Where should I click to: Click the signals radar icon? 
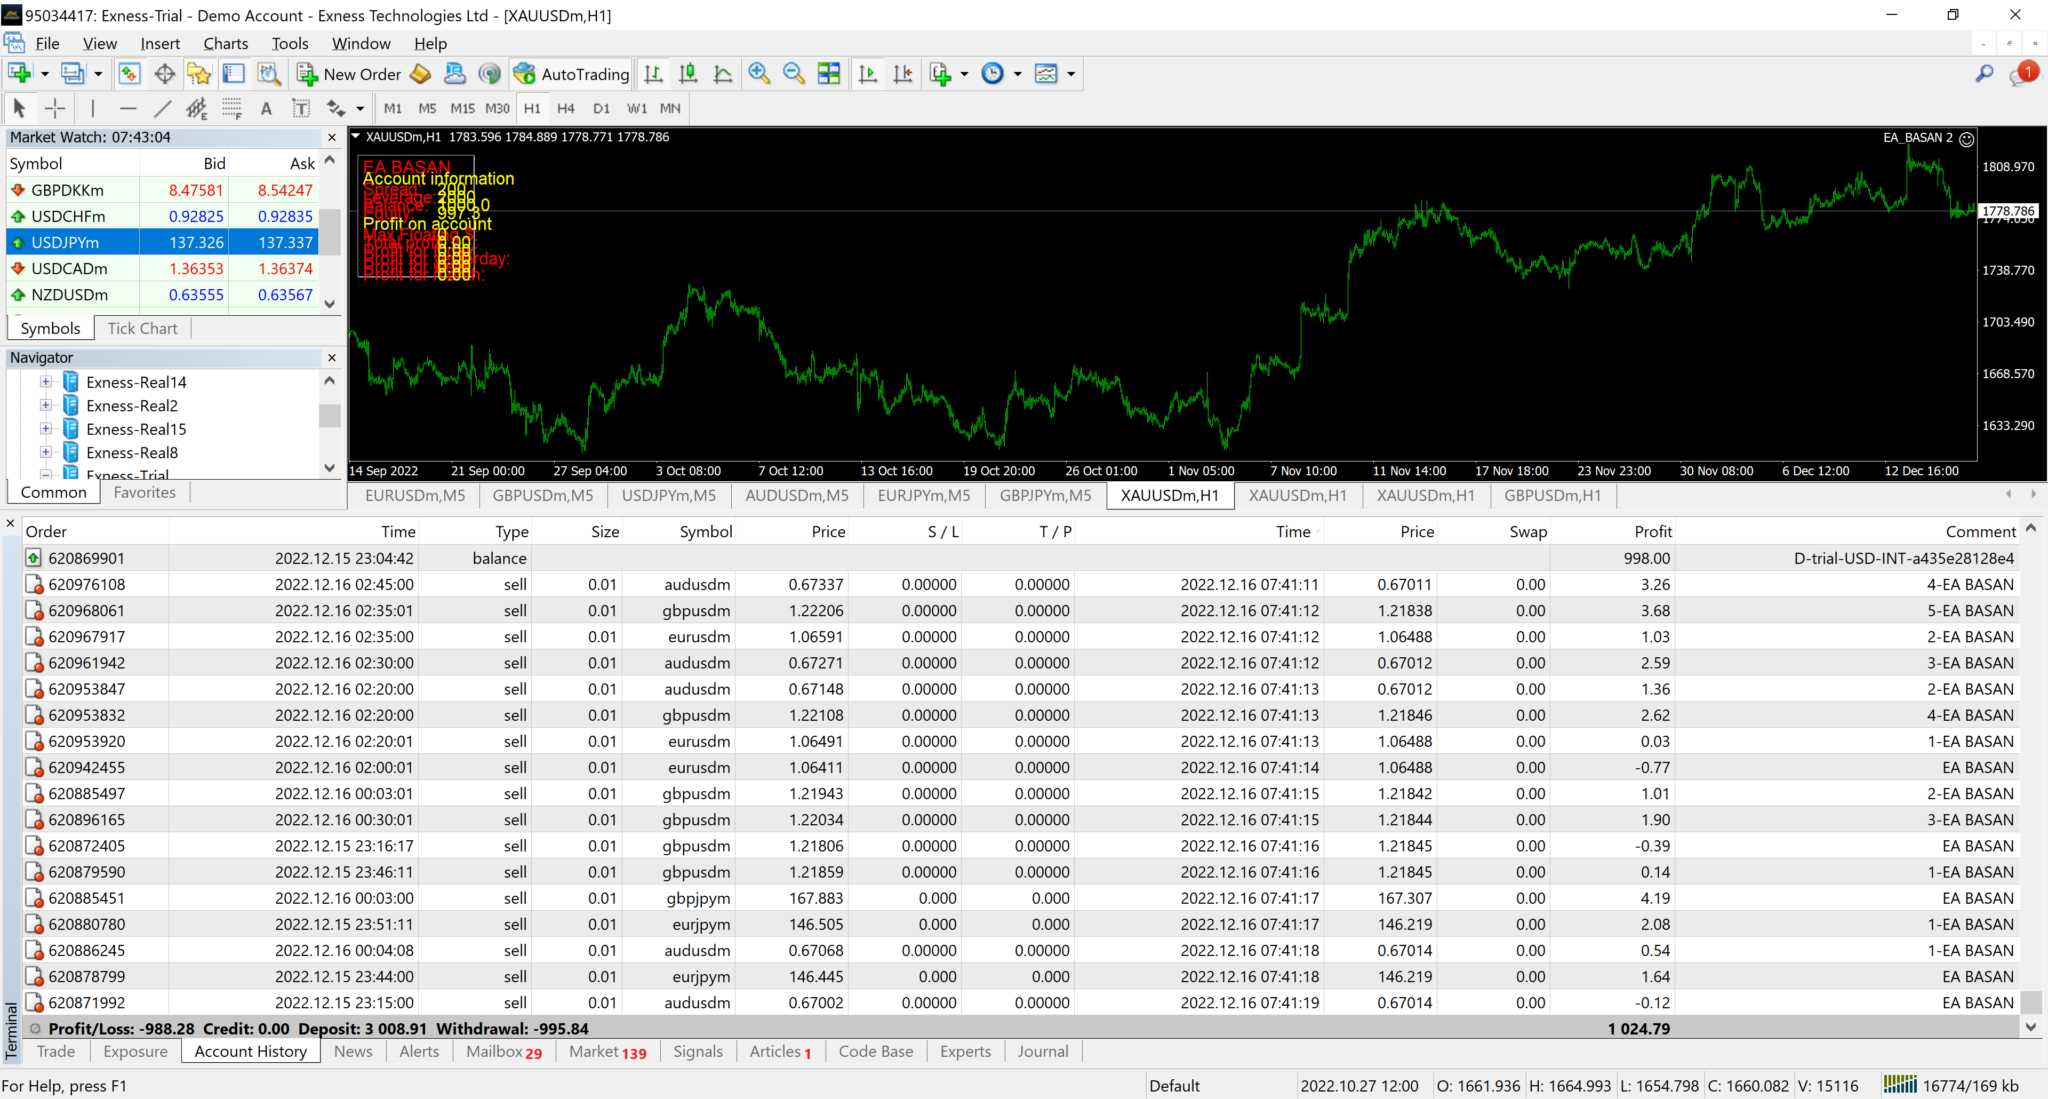[489, 74]
